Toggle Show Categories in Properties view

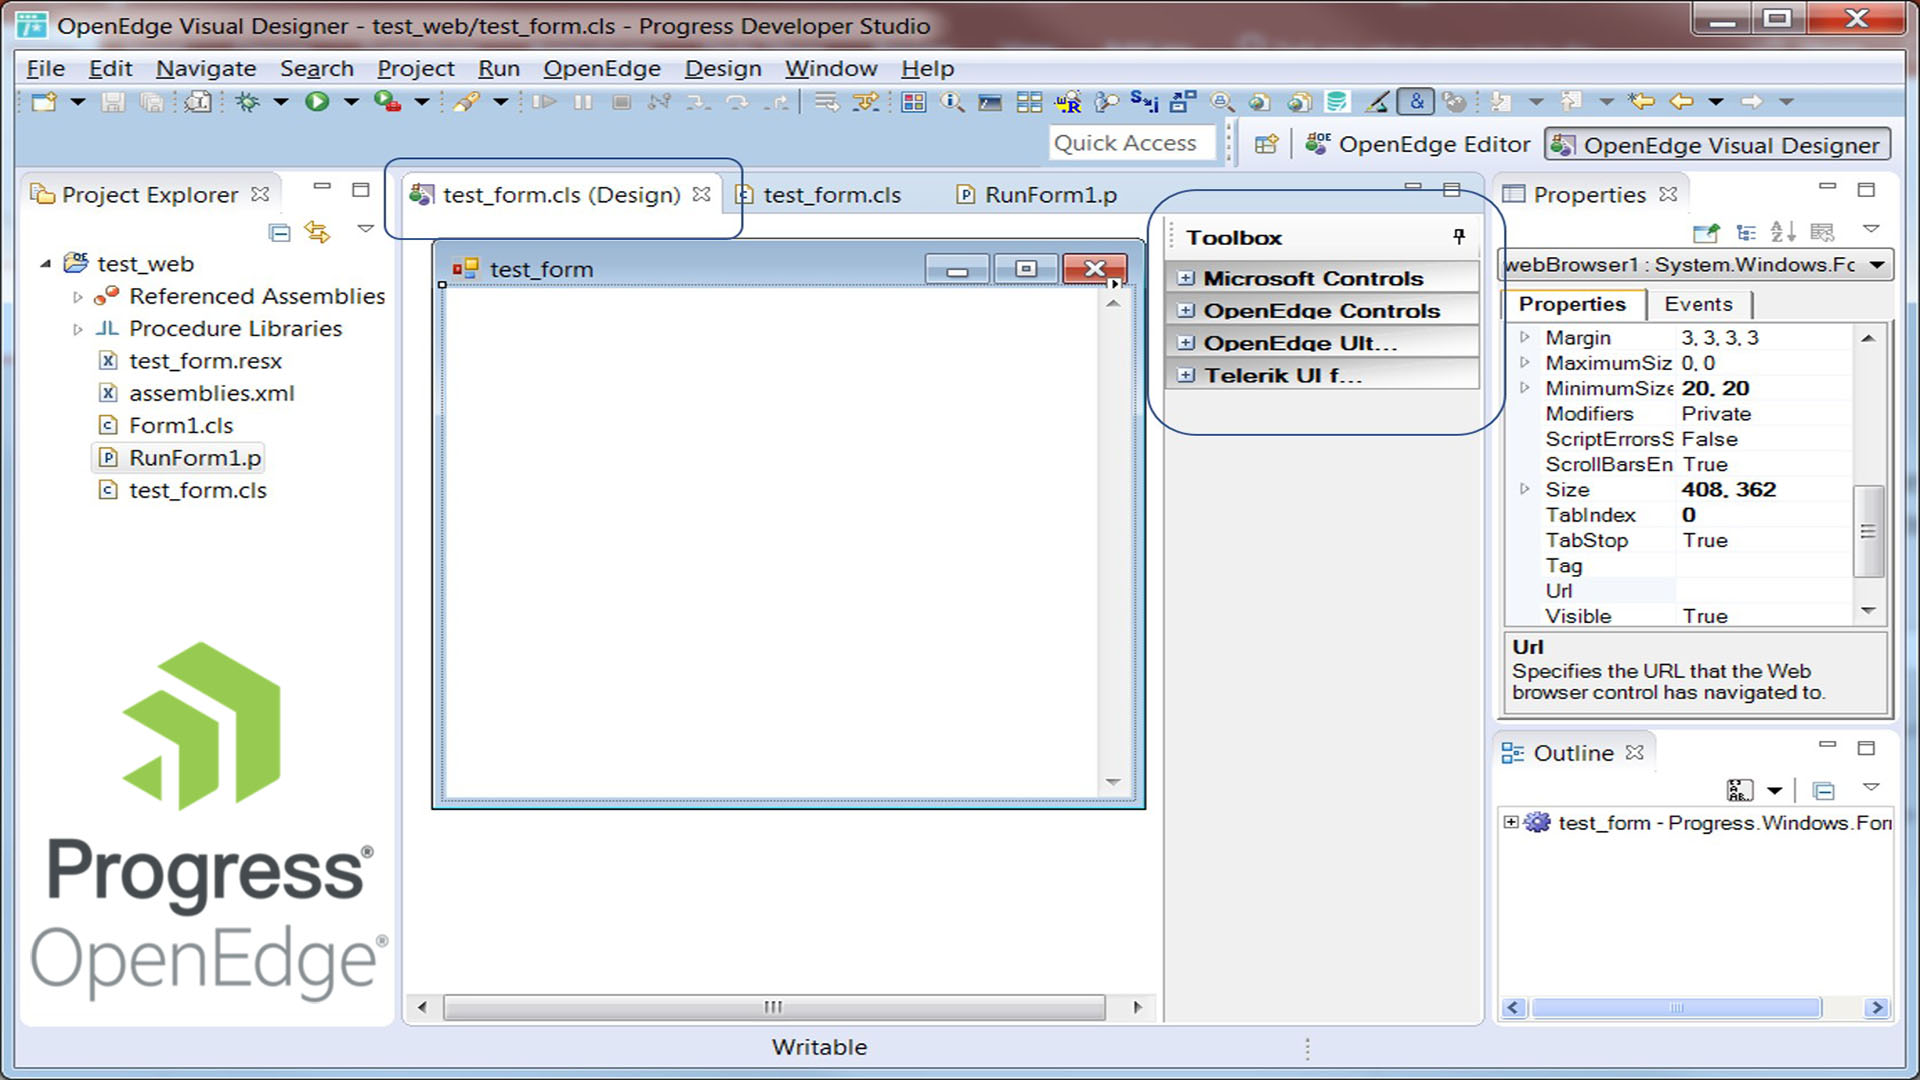[x=1746, y=233]
